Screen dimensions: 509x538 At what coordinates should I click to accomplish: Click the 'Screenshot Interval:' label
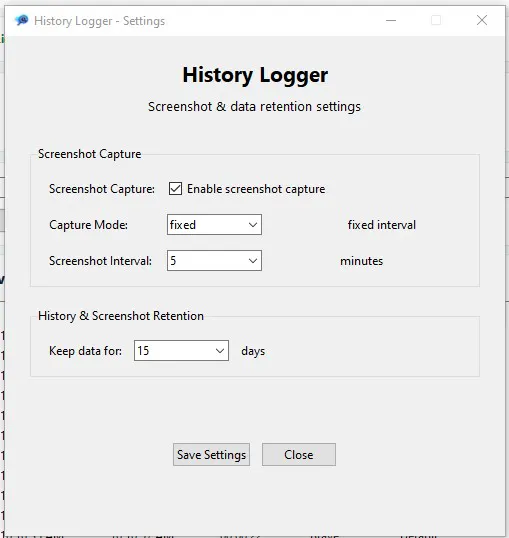click(x=101, y=261)
